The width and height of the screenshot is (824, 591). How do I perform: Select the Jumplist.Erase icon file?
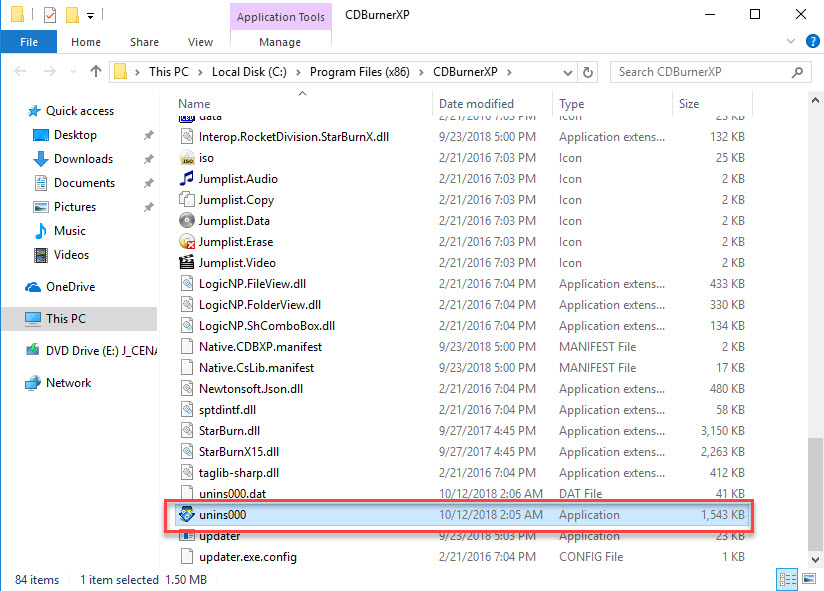click(187, 242)
